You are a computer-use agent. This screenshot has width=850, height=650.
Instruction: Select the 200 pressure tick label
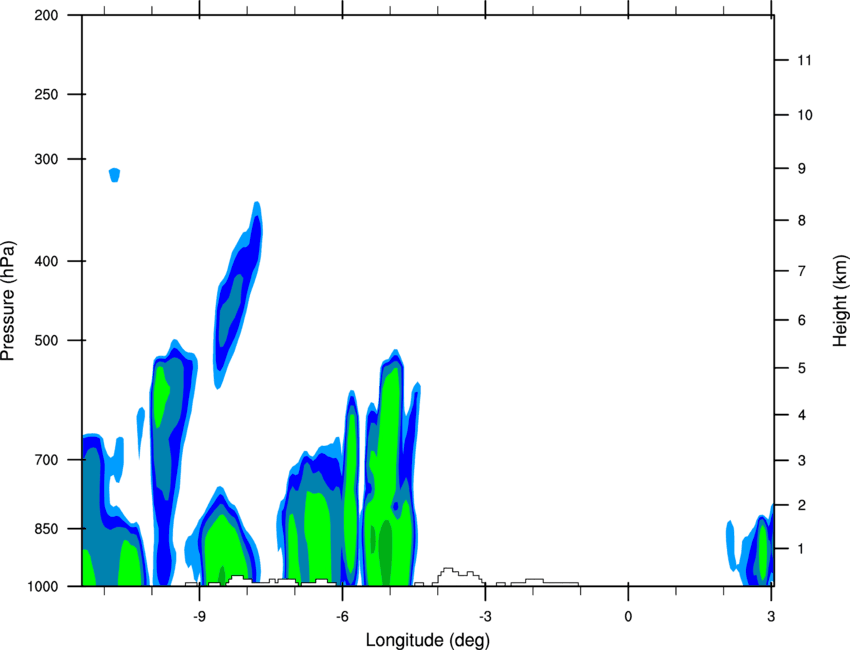coord(46,15)
